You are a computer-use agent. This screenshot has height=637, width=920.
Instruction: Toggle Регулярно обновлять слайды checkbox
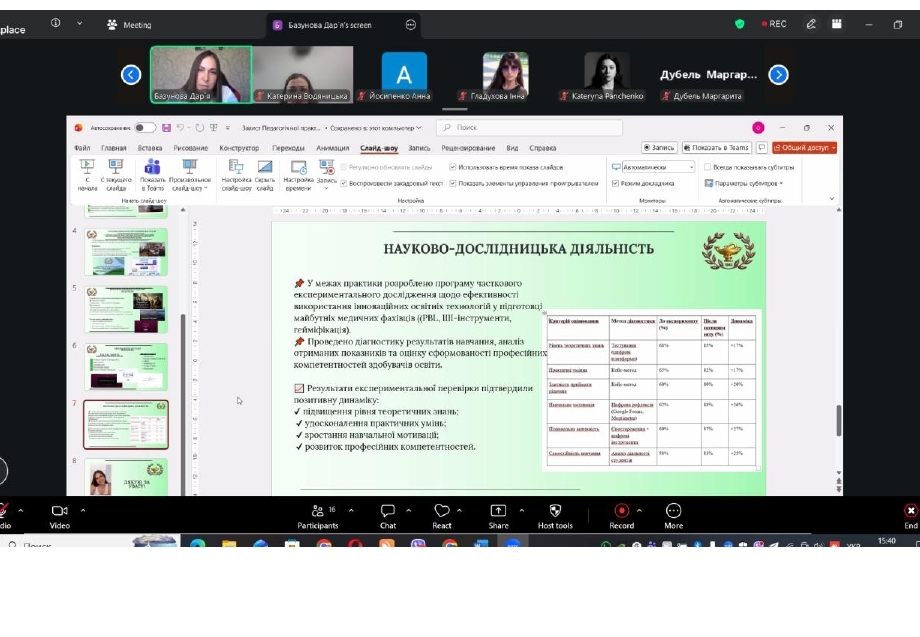tap(344, 167)
